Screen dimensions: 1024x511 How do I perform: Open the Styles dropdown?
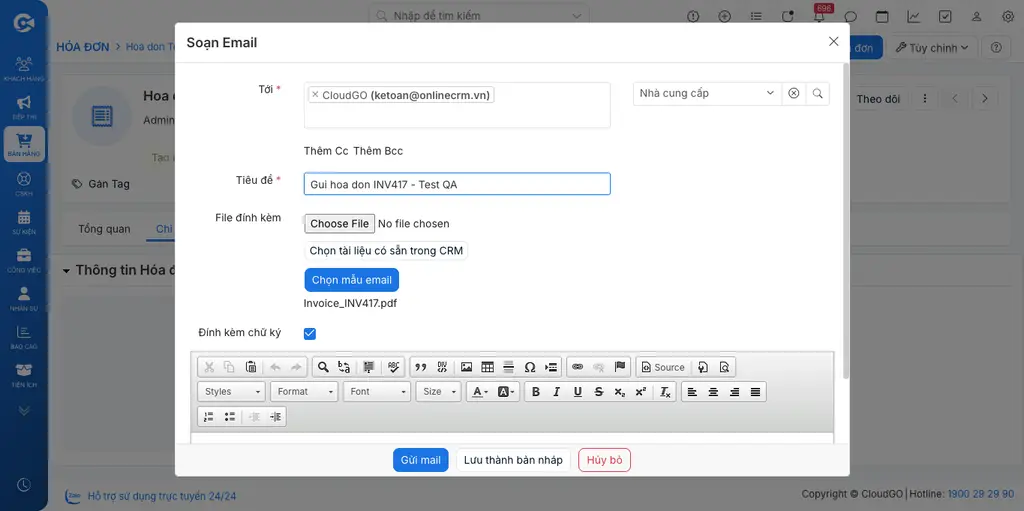click(231, 391)
